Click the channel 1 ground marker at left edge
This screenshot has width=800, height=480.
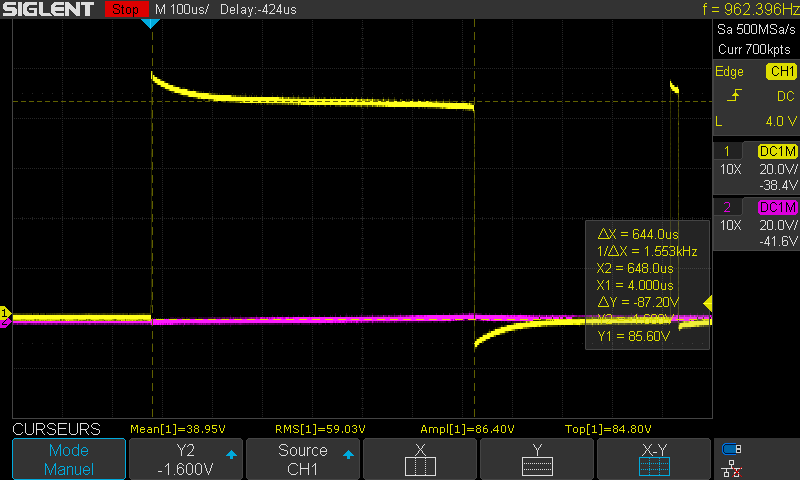coord(4,316)
